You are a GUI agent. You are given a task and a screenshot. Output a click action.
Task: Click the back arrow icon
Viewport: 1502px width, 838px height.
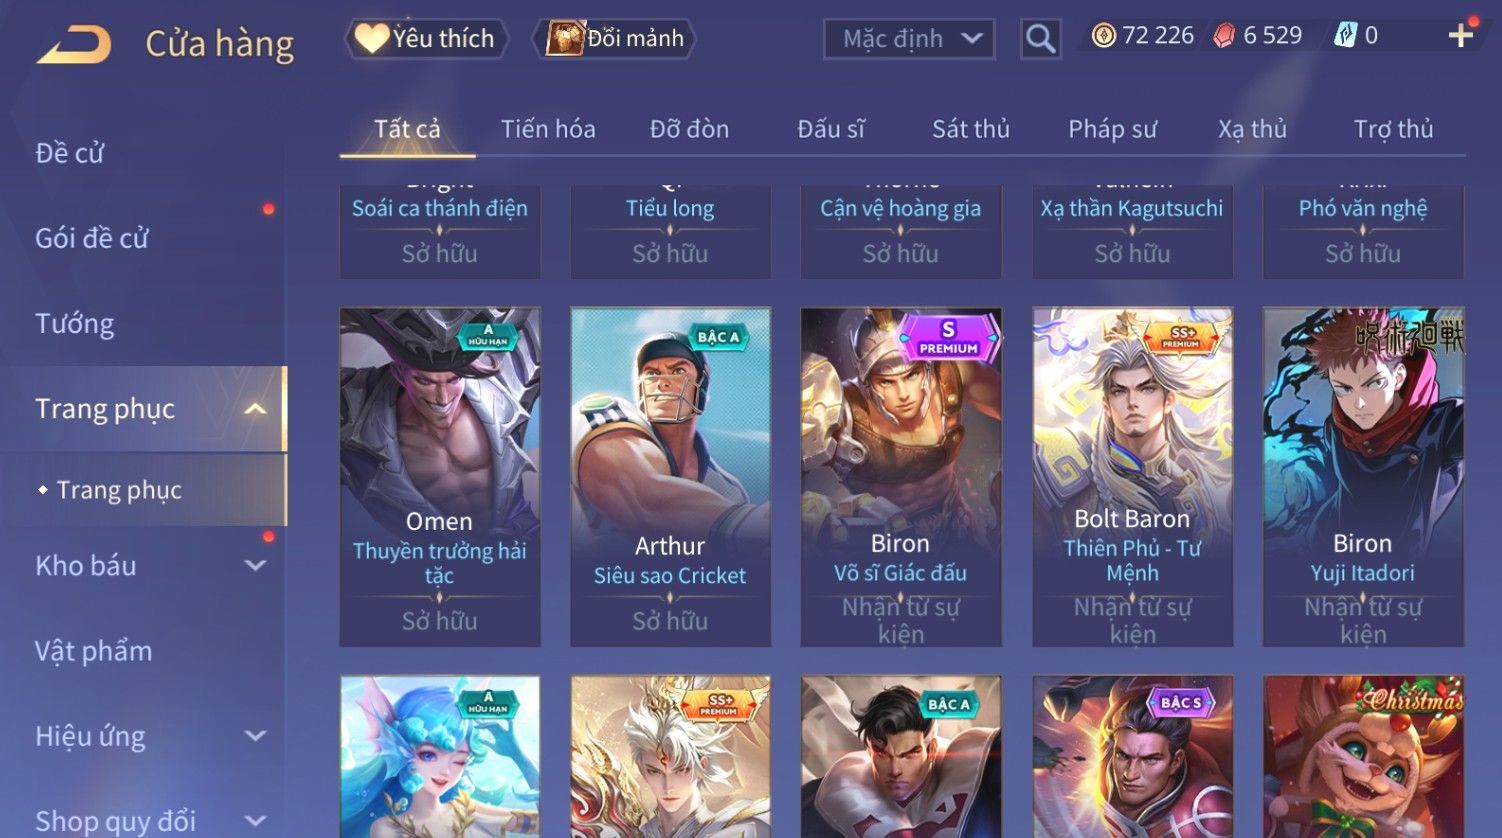74,45
